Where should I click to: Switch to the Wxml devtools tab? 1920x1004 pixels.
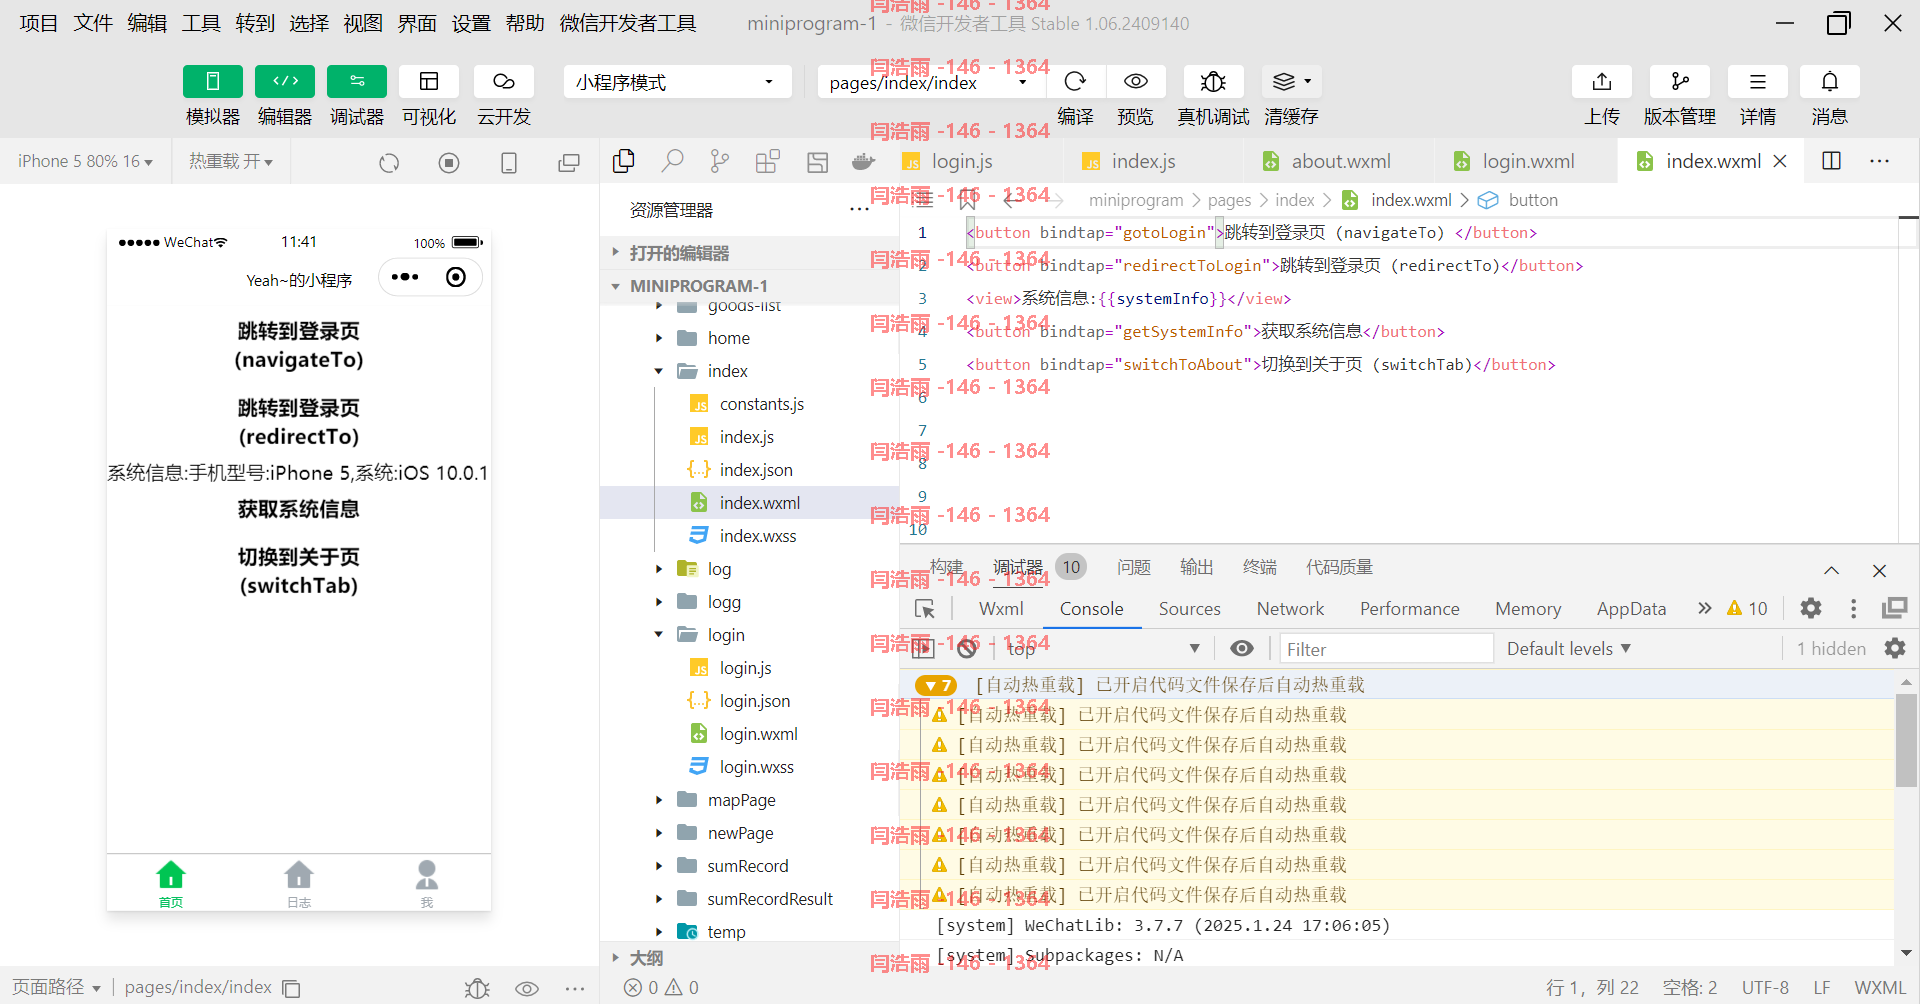click(x=1001, y=609)
